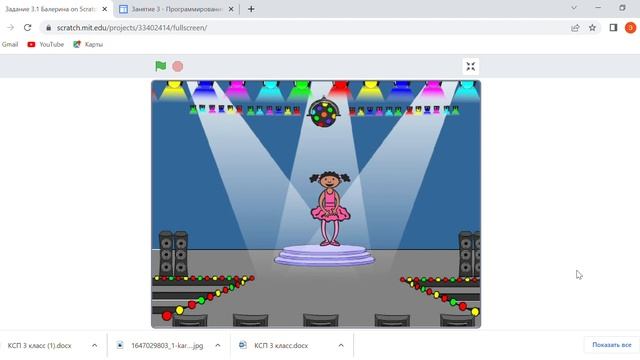Open the browser side panel icon
The image size is (640, 360).
613,28
